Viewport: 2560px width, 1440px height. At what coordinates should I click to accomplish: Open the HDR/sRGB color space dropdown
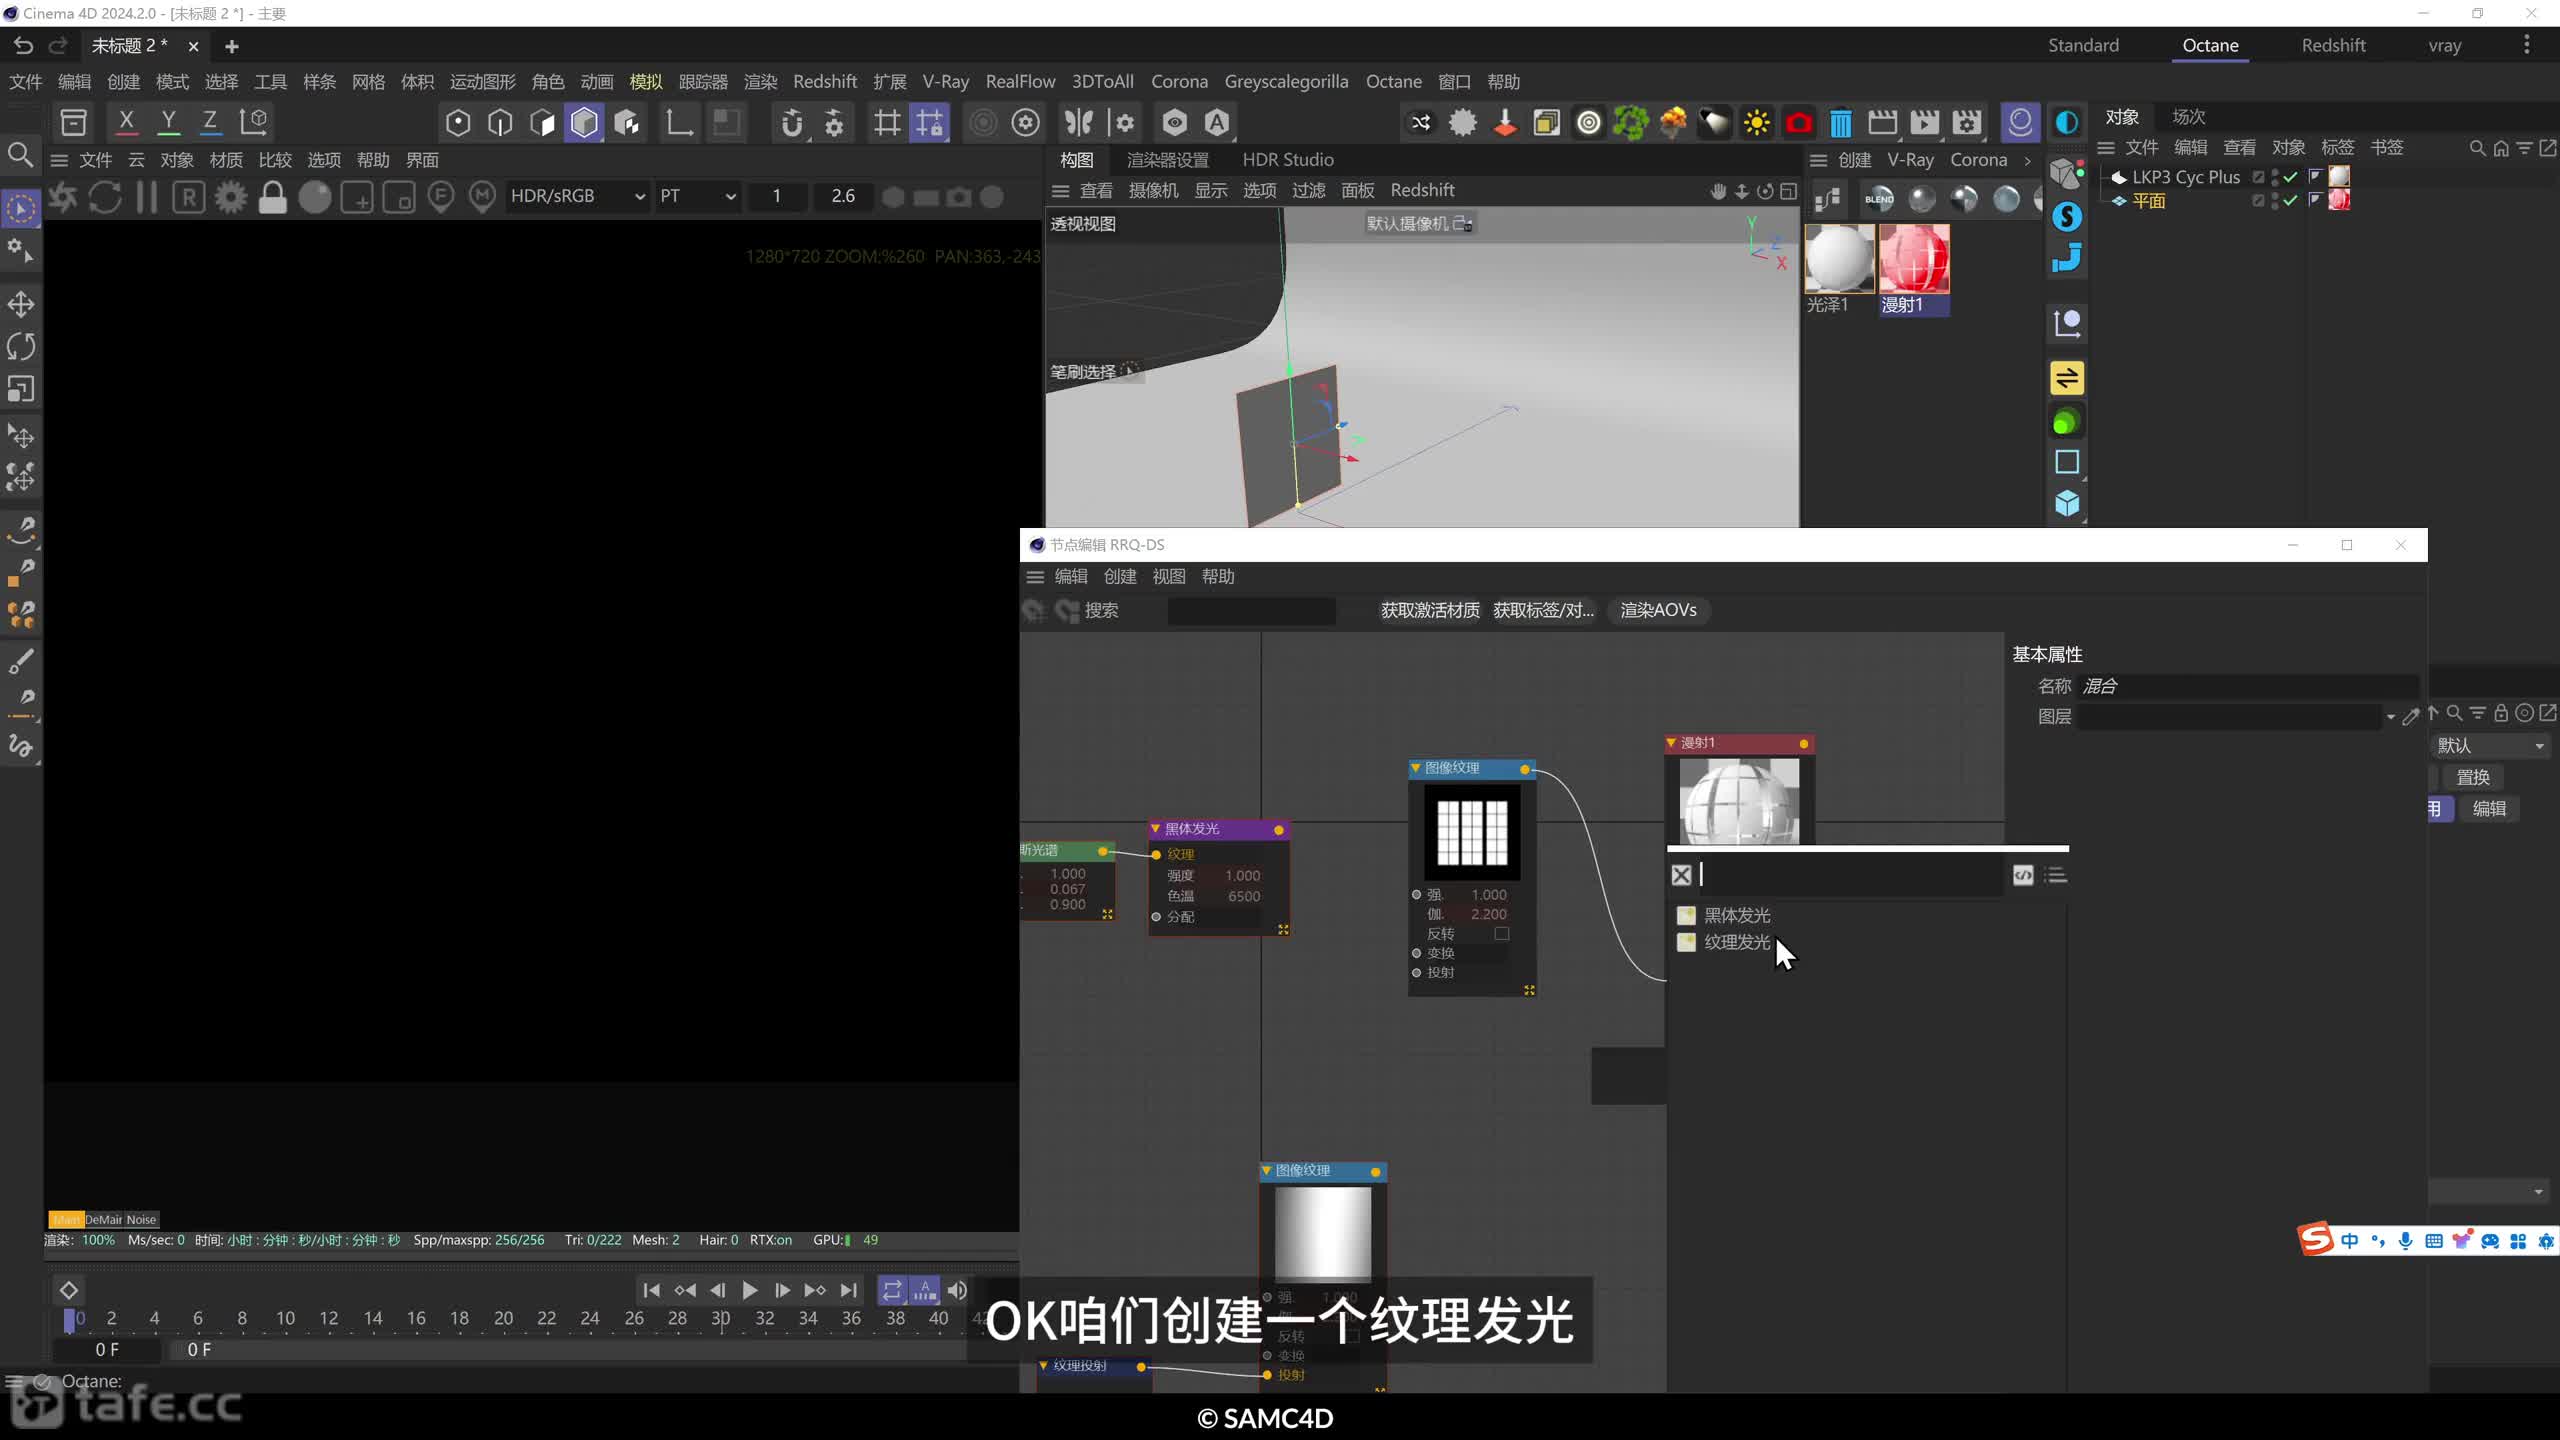point(577,197)
